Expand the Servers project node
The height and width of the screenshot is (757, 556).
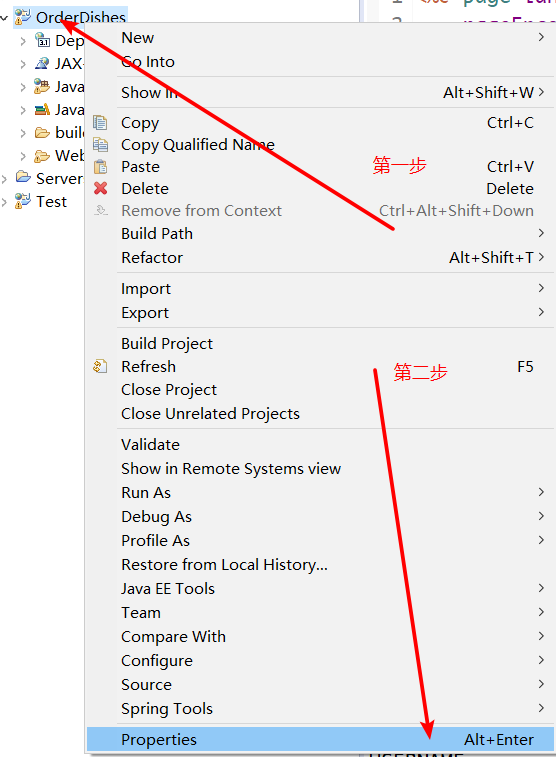click(4, 179)
